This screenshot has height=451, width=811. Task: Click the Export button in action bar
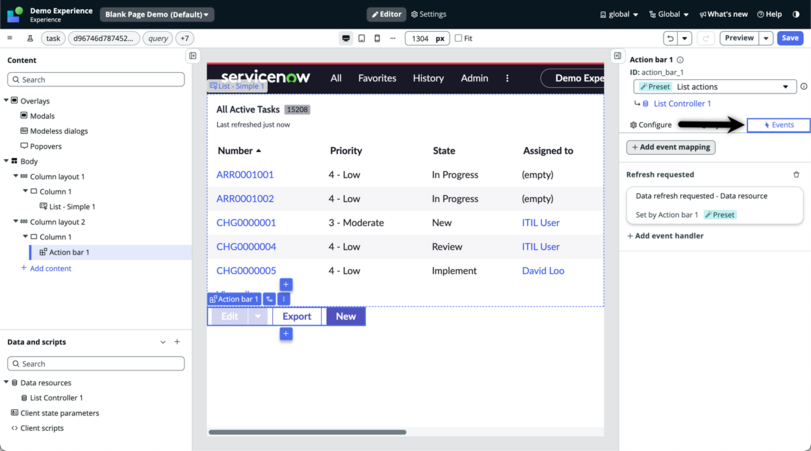click(x=297, y=317)
